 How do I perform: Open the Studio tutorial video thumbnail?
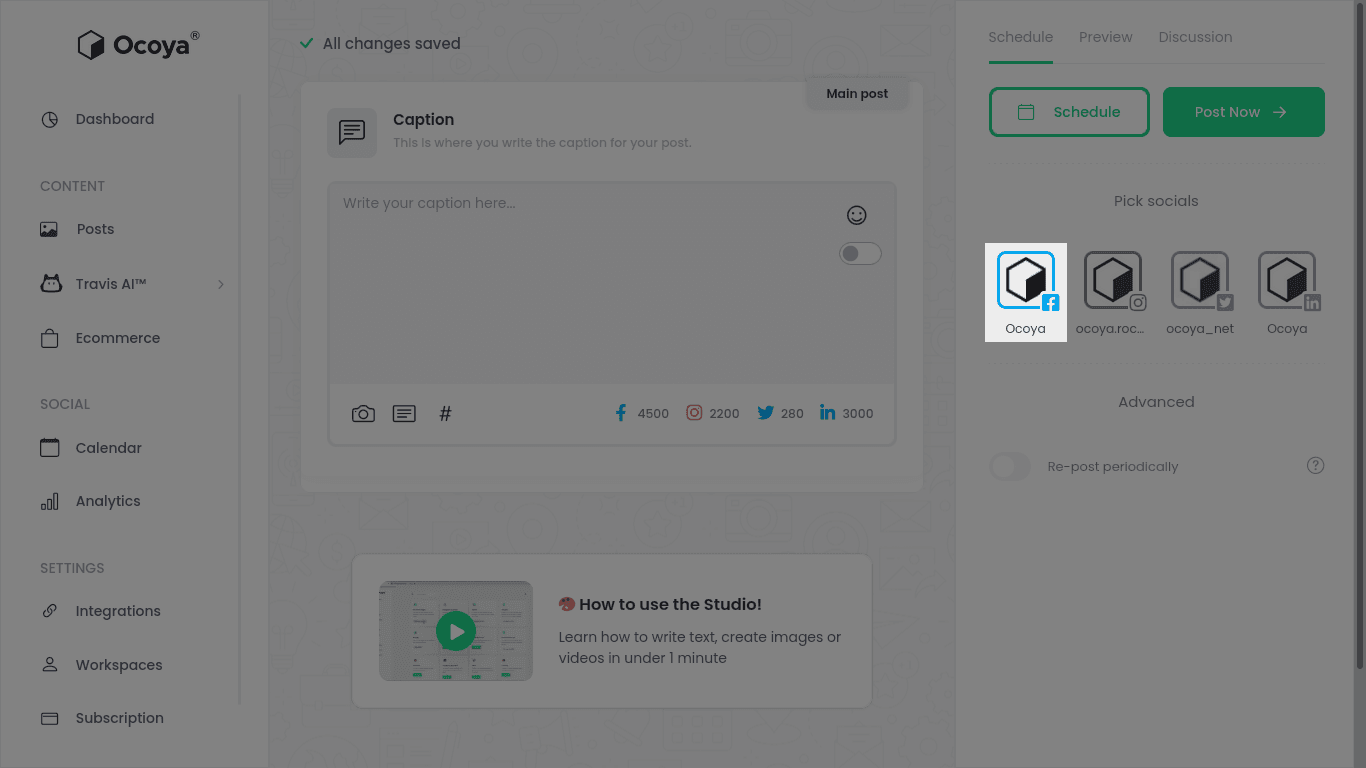pyautogui.click(x=456, y=631)
